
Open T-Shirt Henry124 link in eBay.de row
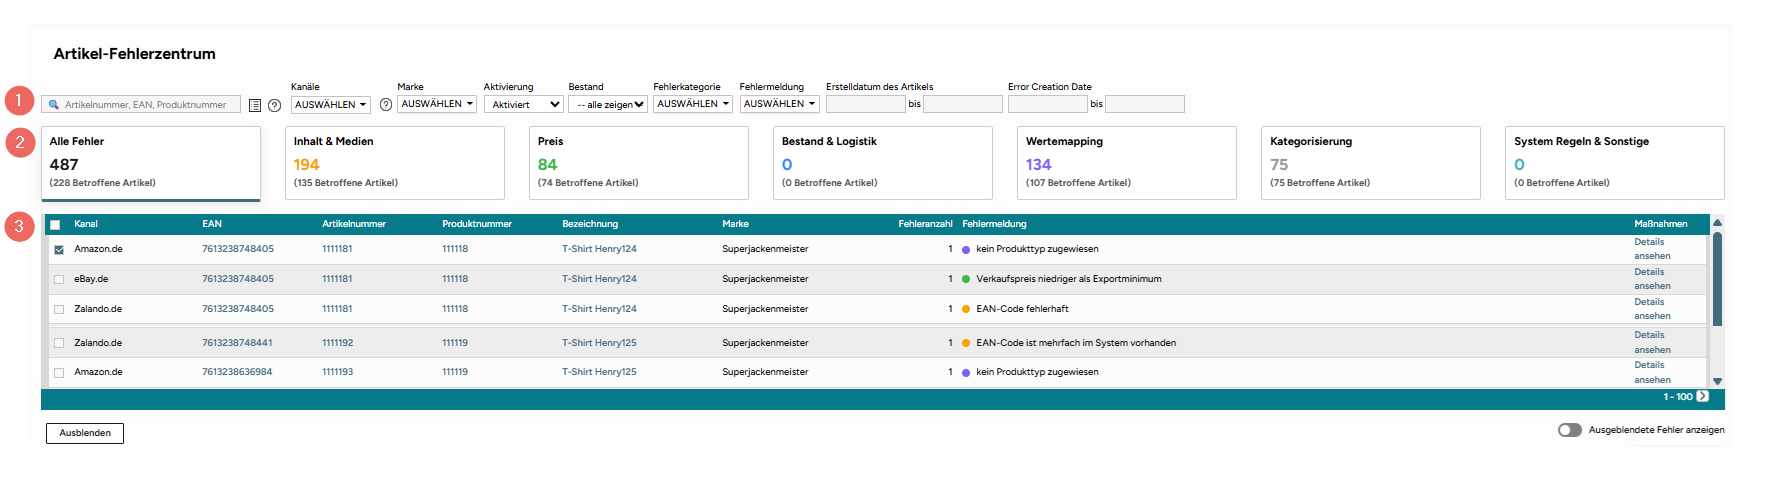[599, 279]
